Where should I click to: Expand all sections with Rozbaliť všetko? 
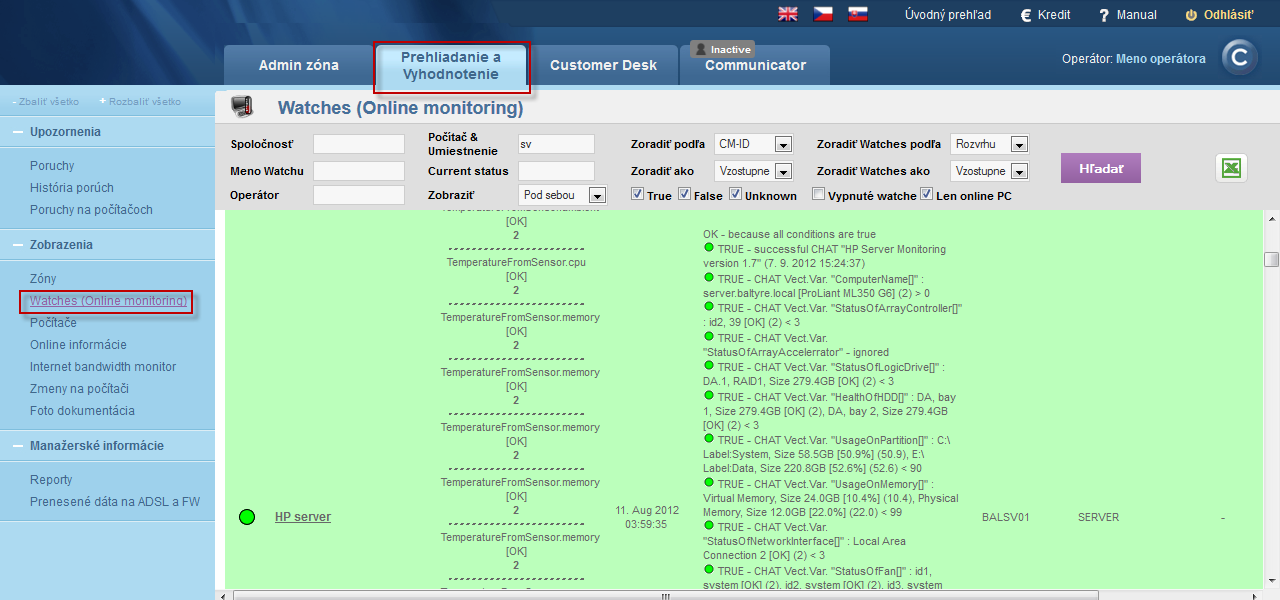click(140, 102)
